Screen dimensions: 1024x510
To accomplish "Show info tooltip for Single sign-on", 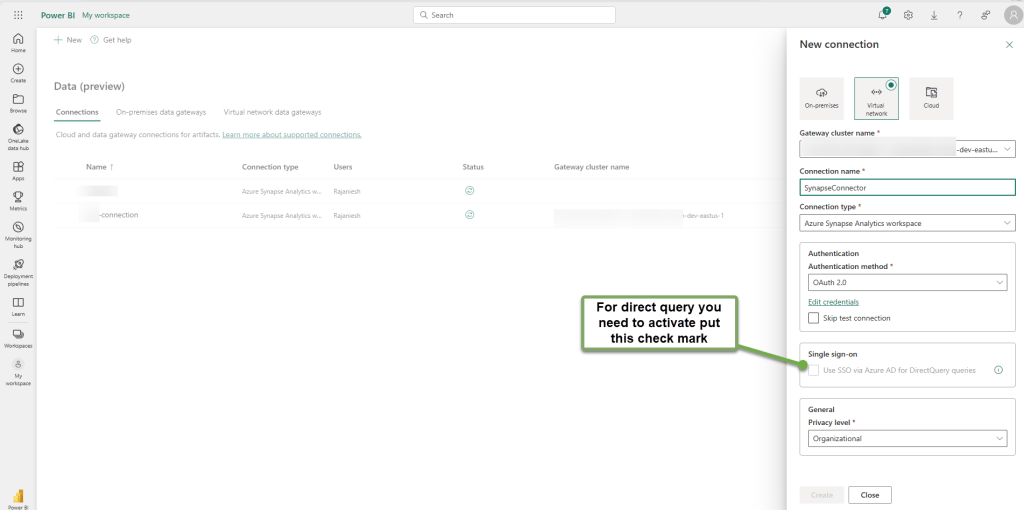I will [998, 370].
